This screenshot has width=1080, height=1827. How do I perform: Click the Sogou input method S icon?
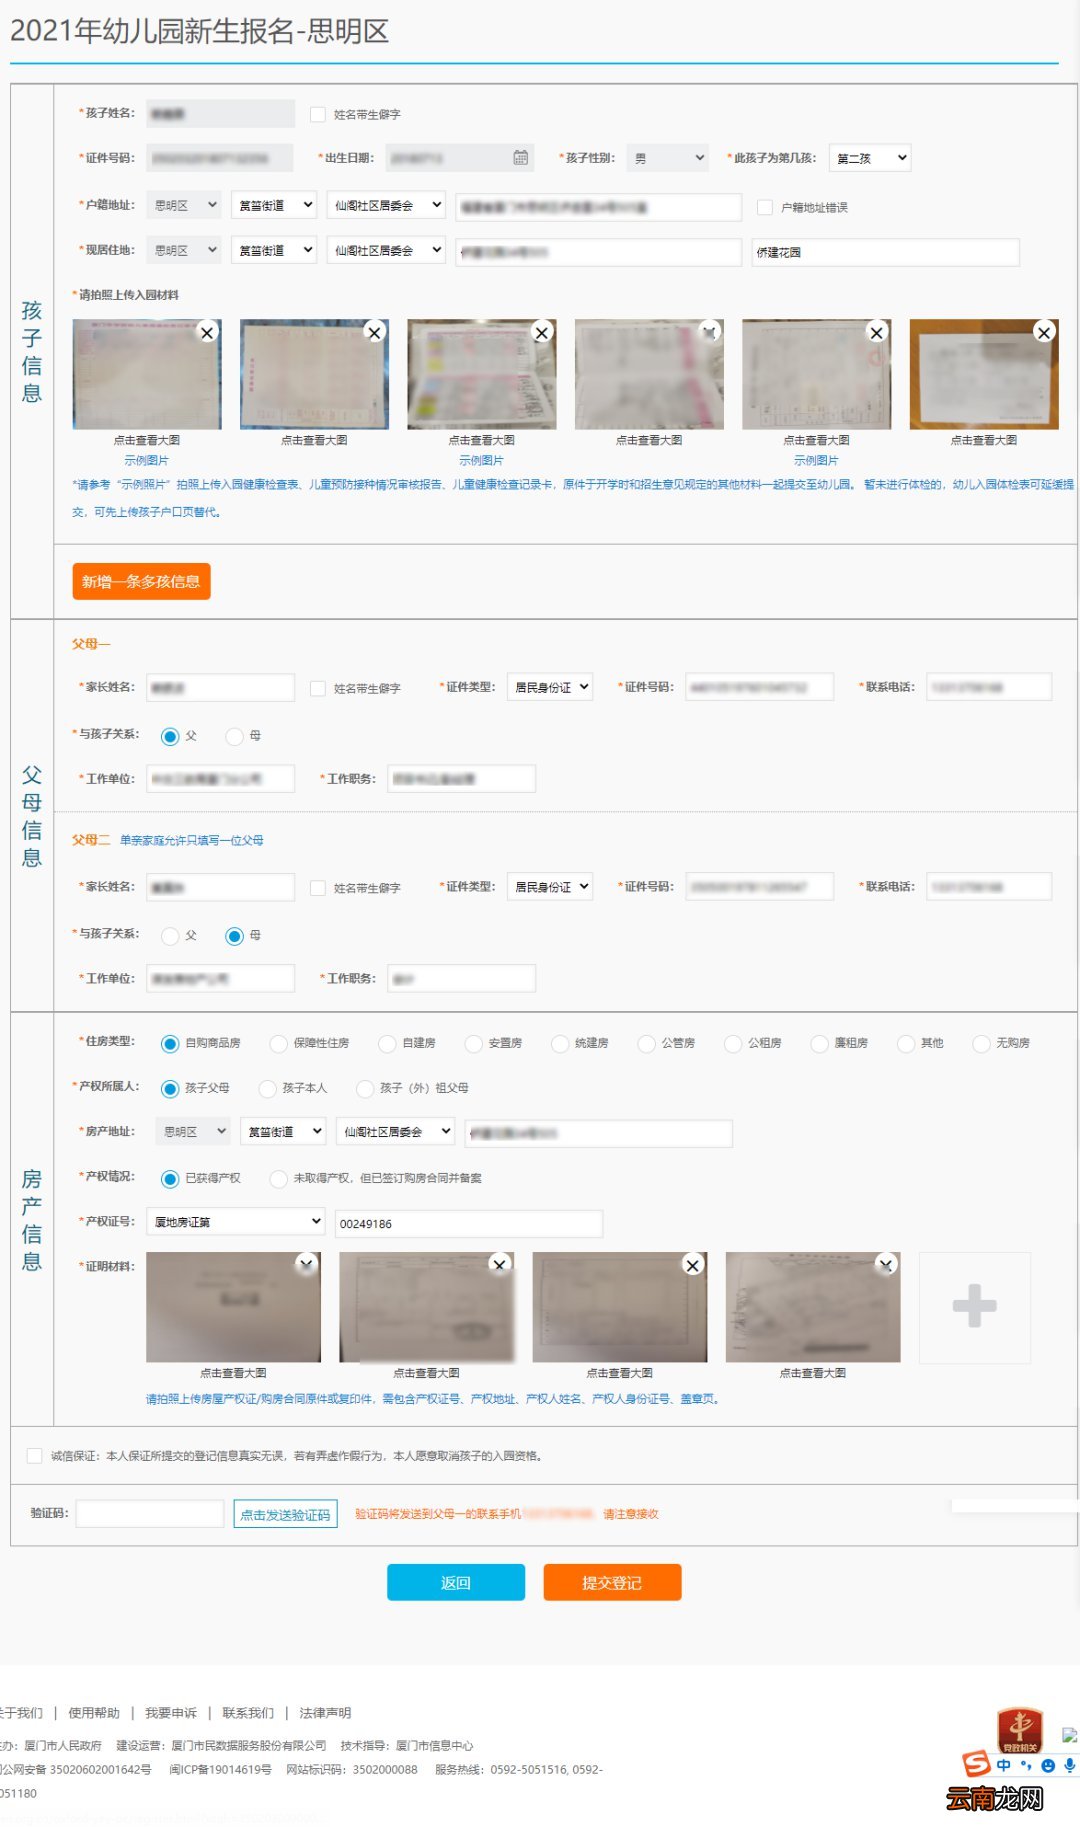coord(976,1765)
